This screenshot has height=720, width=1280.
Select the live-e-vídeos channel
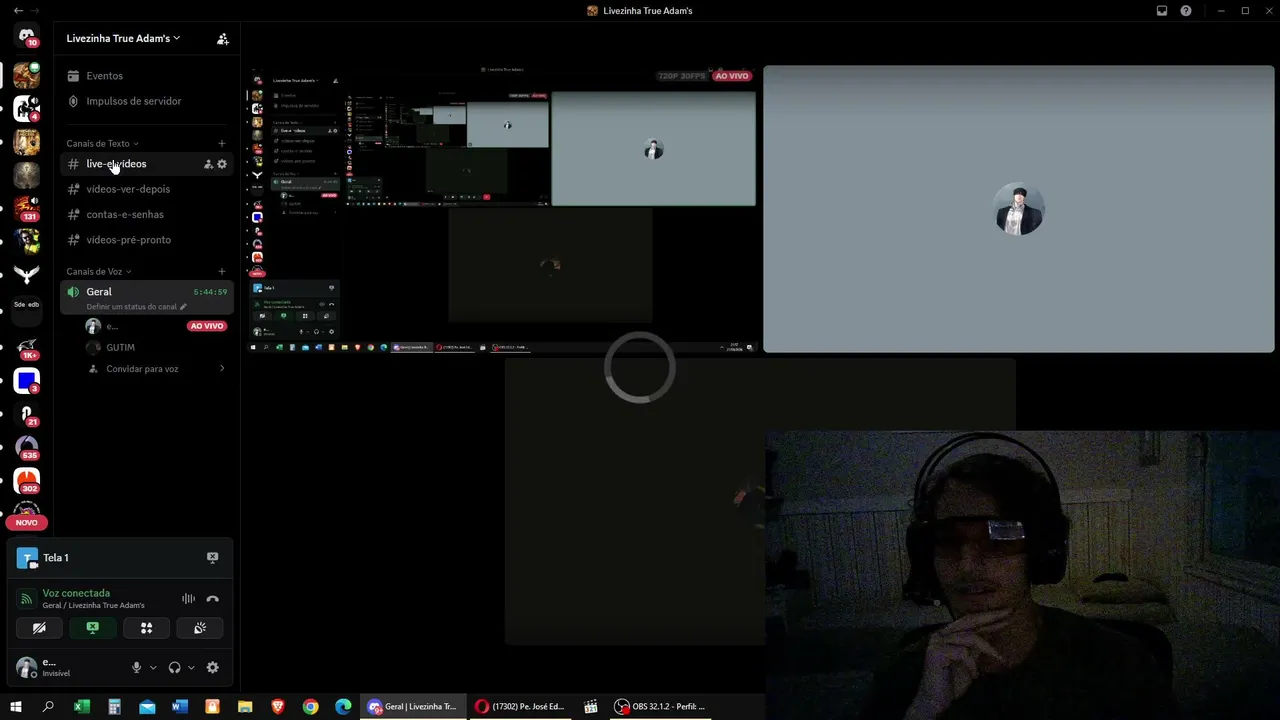point(146,164)
